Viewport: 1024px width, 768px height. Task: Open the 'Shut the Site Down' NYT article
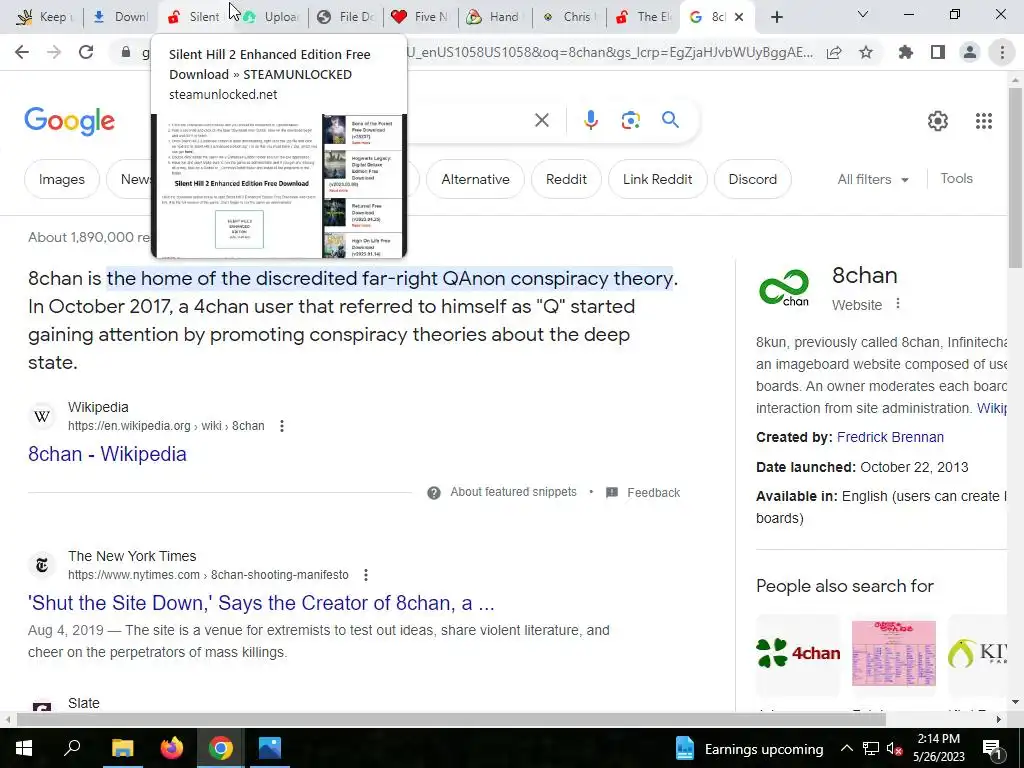click(261, 603)
